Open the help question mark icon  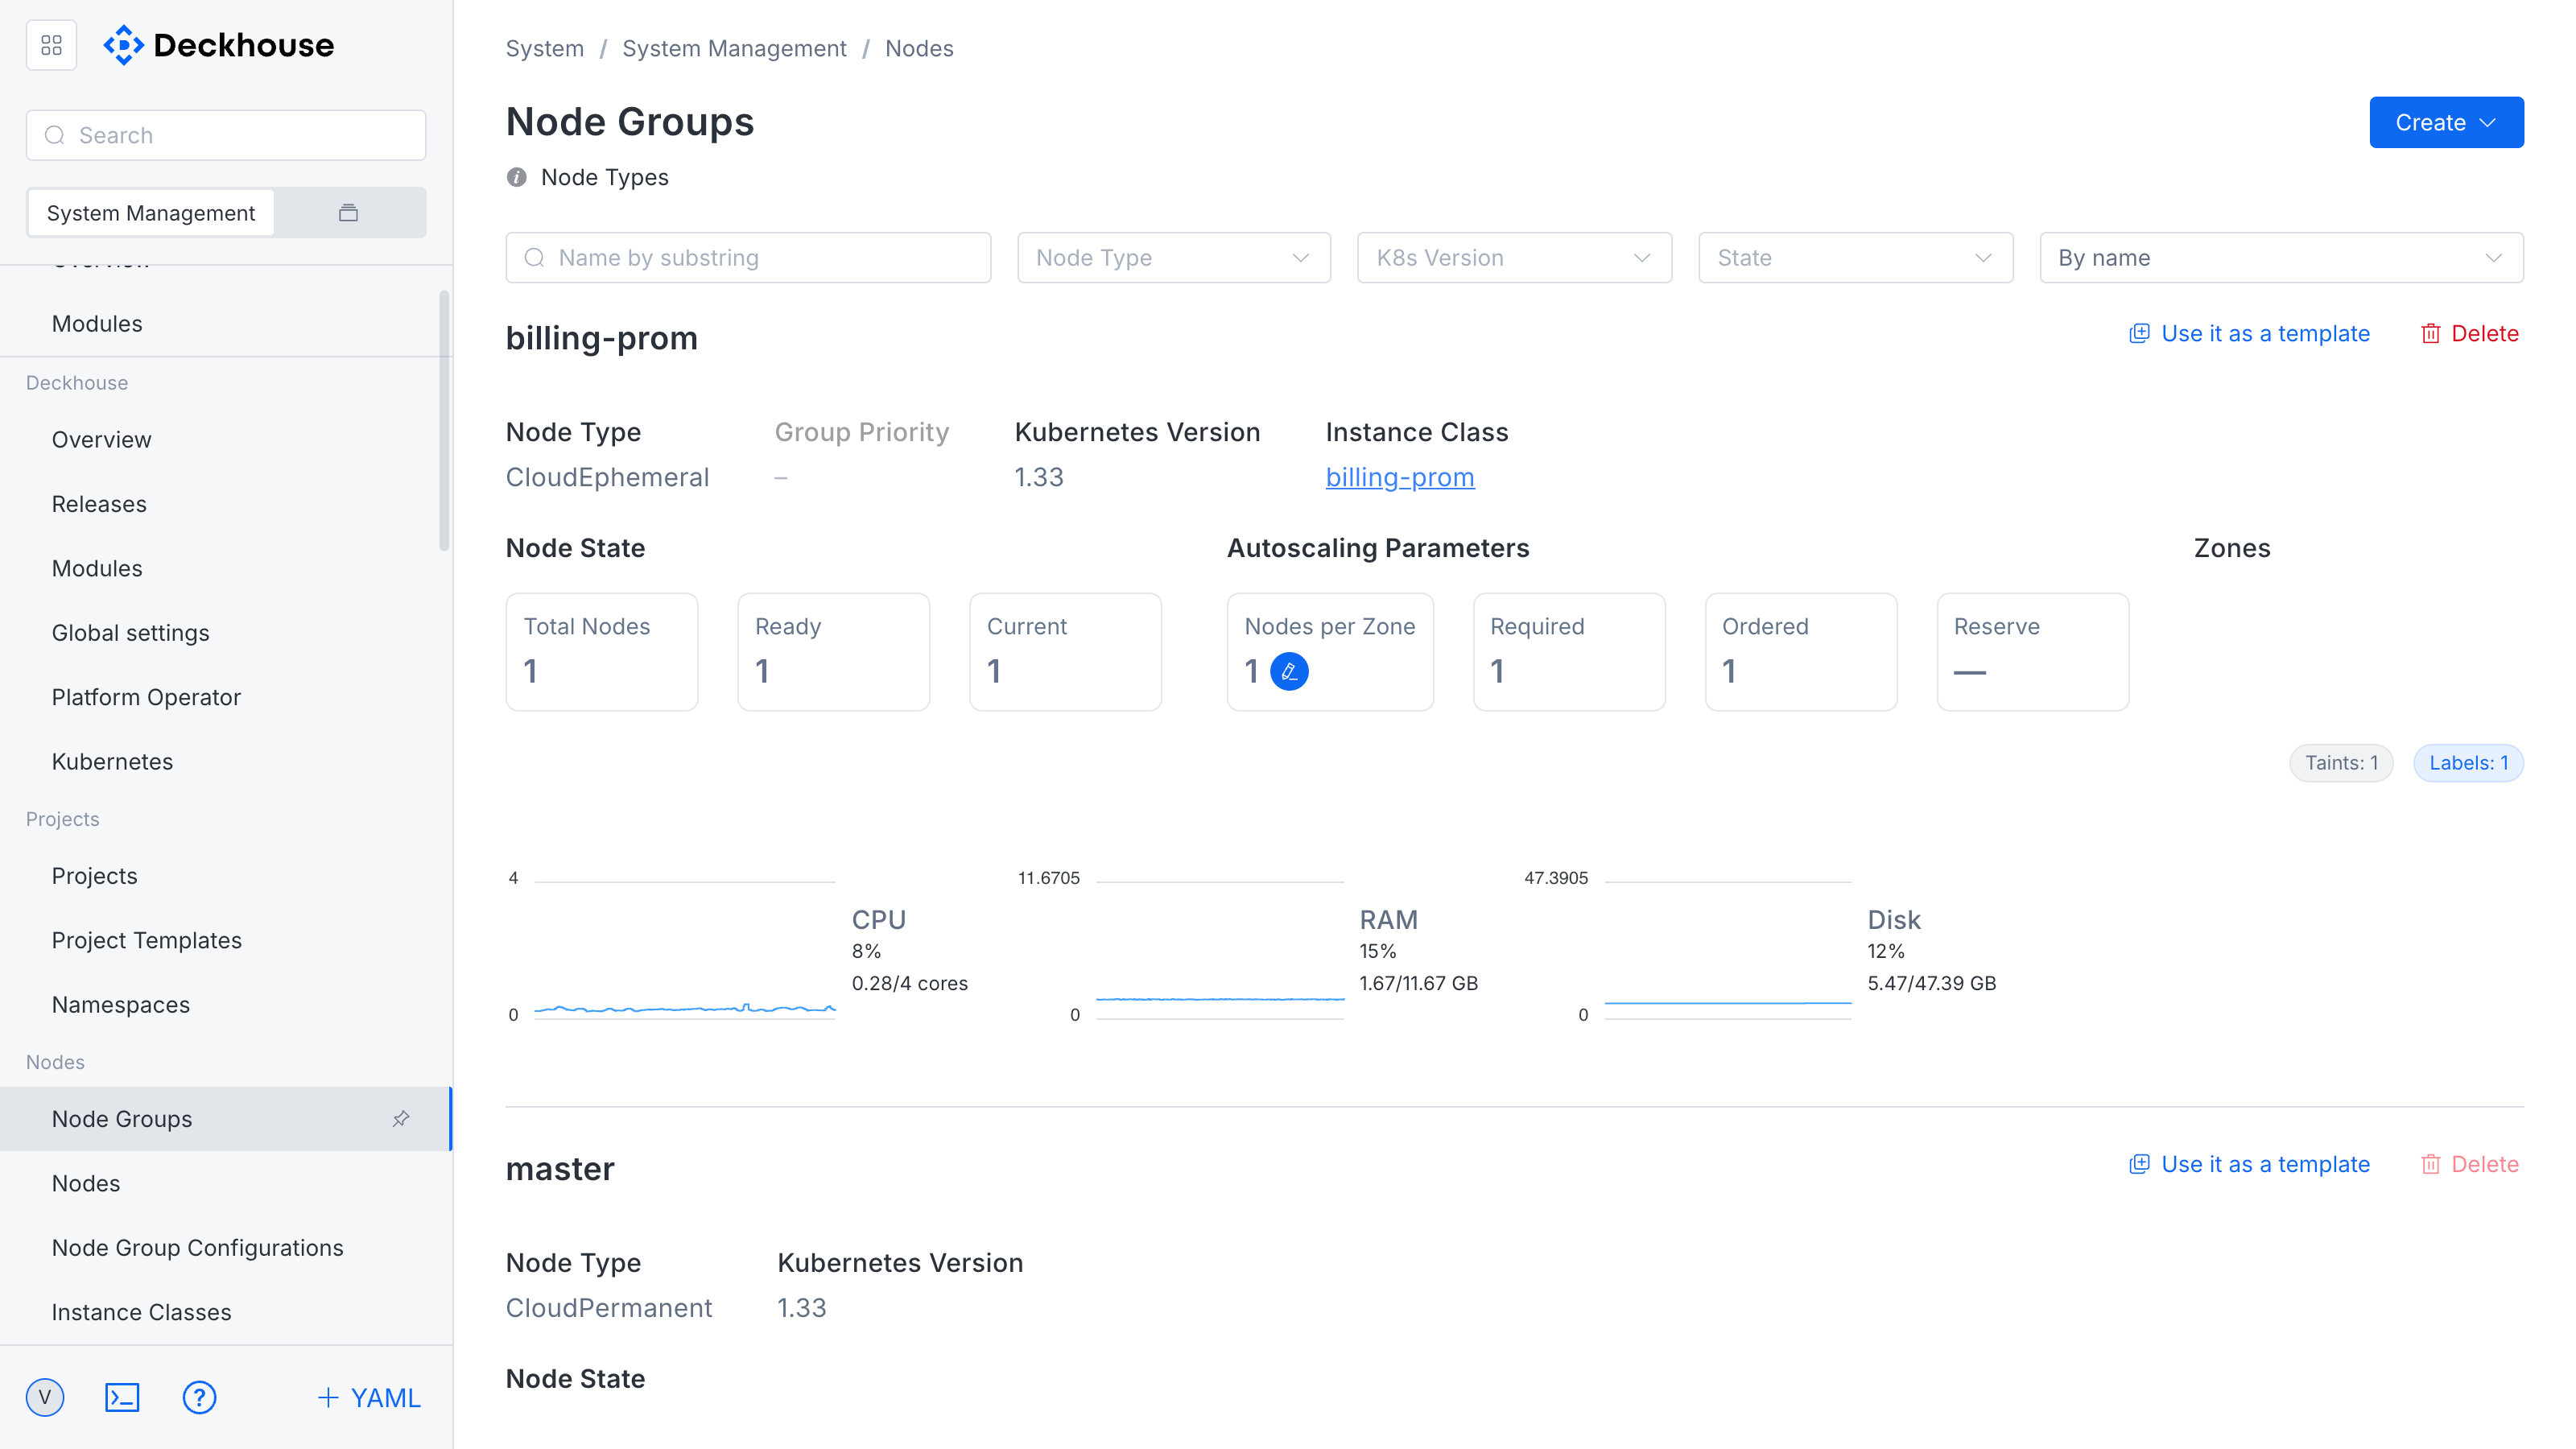[199, 1397]
